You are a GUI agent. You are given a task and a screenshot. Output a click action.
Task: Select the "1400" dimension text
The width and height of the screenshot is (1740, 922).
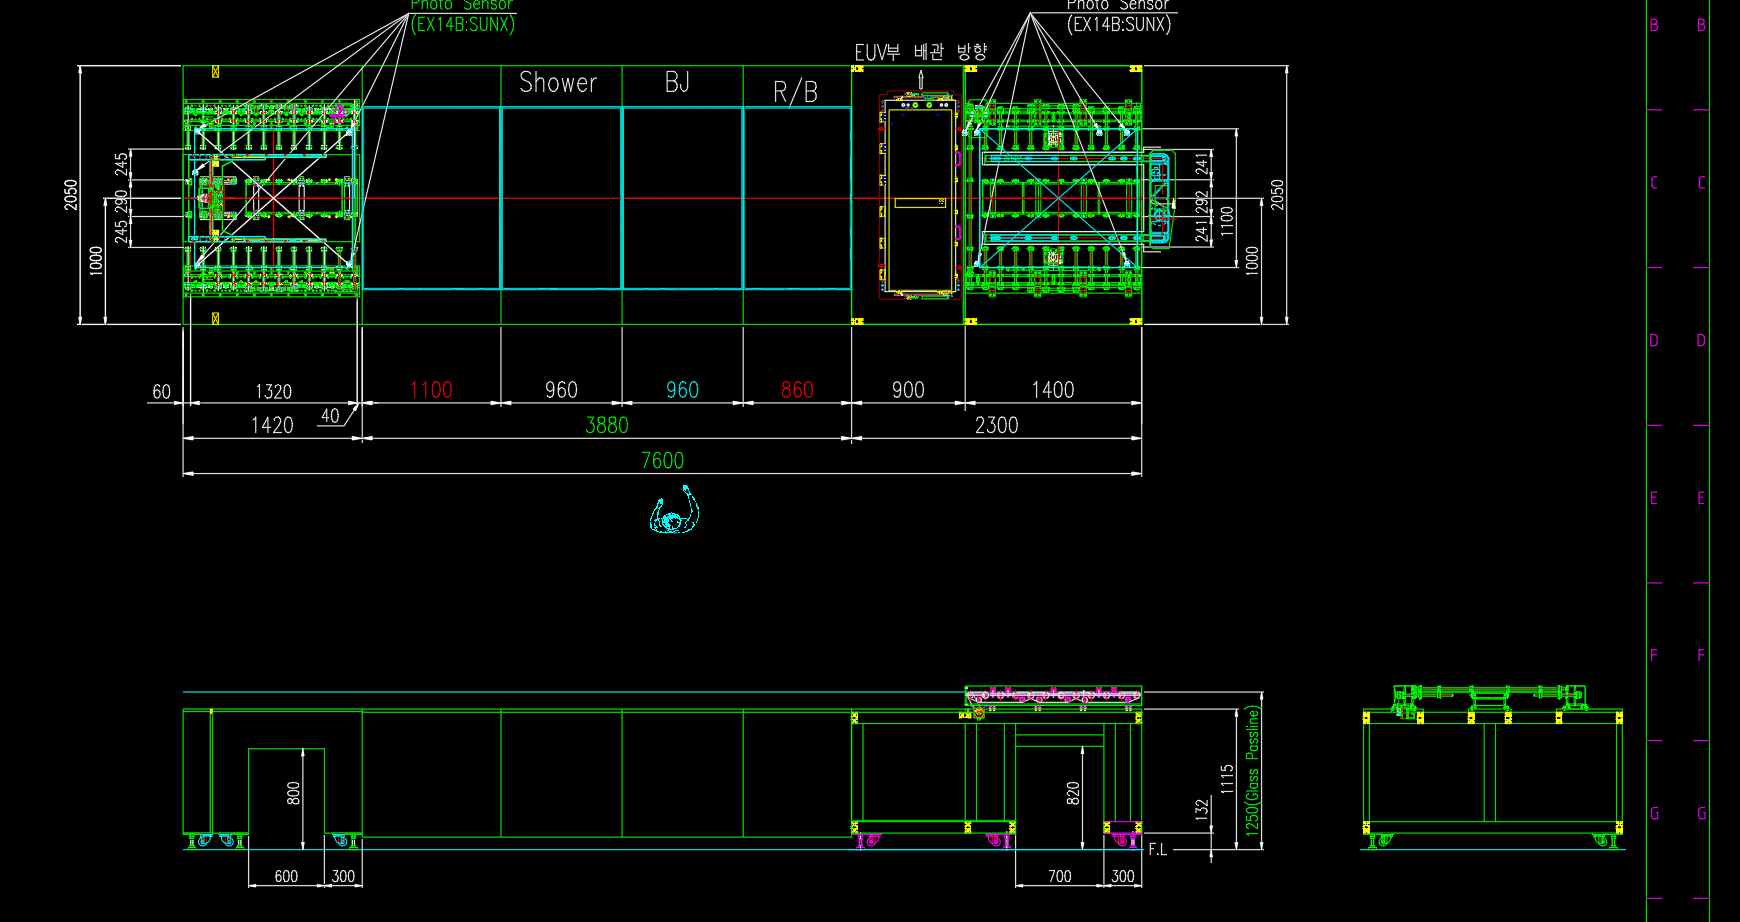(x=1053, y=390)
